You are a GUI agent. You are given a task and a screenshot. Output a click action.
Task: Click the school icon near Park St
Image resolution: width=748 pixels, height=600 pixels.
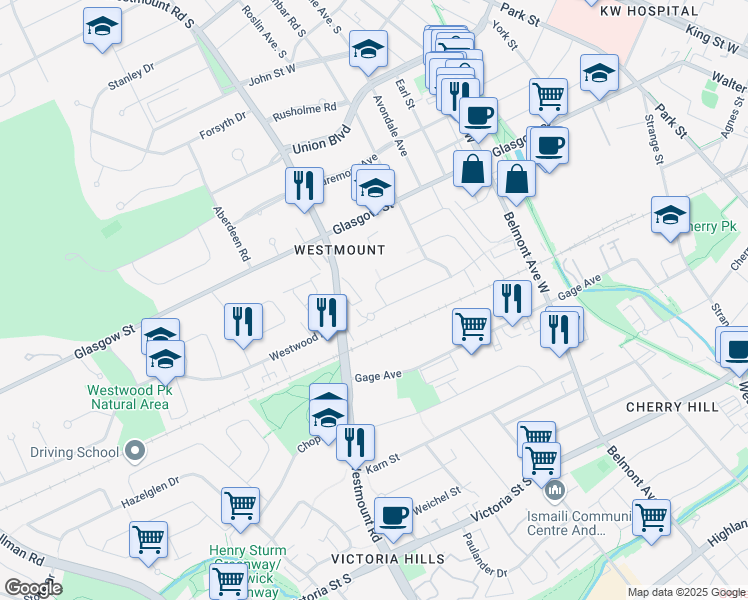click(599, 73)
